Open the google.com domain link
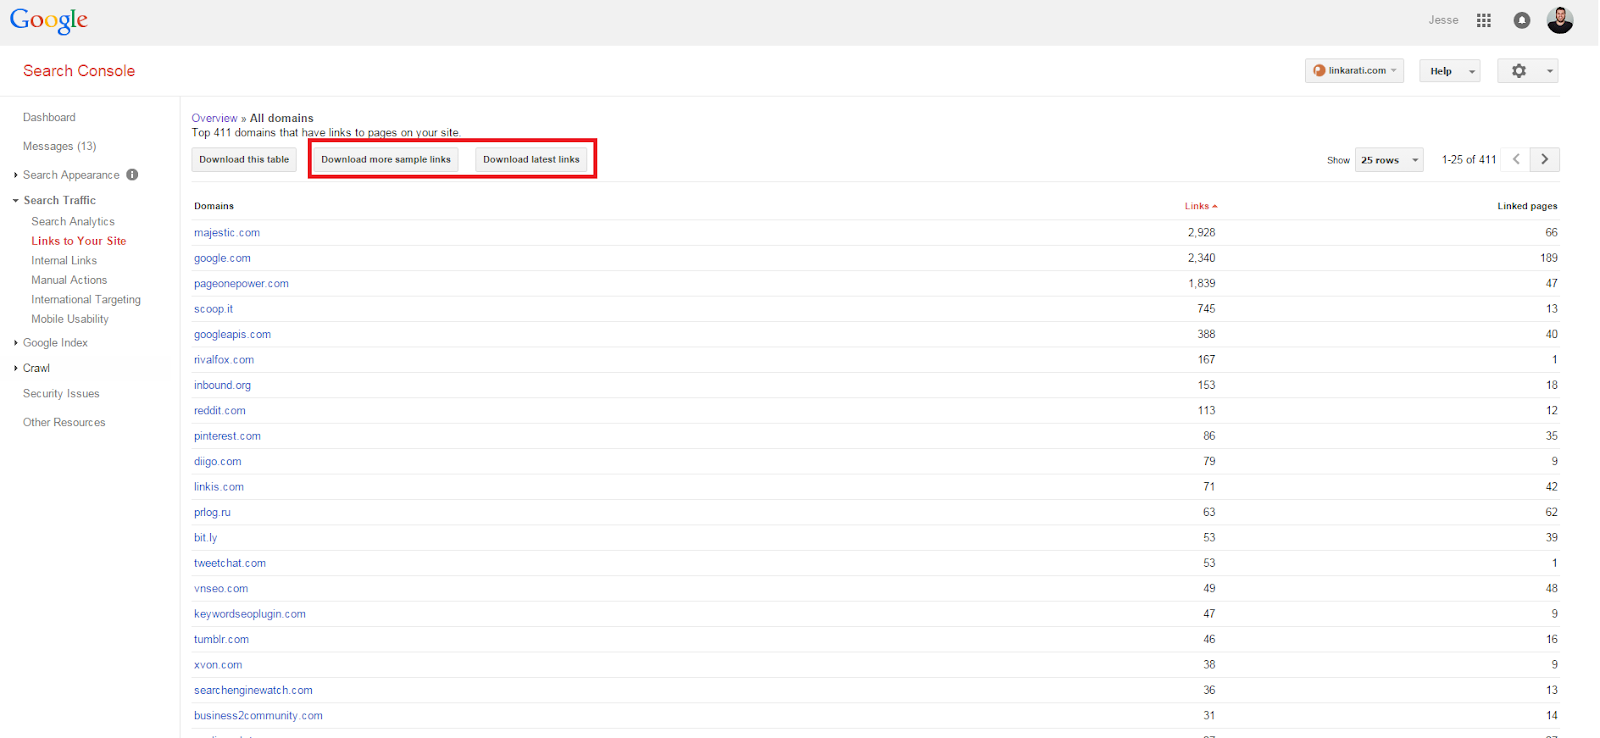The width and height of the screenshot is (1600, 738). [222, 258]
